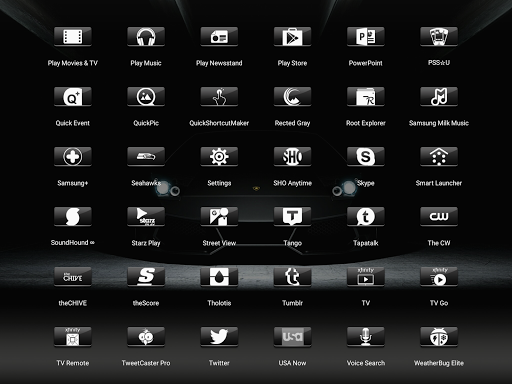Tap the Tango icon
This screenshot has width=512, height=384.
pyautogui.click(x=293, y=216)
